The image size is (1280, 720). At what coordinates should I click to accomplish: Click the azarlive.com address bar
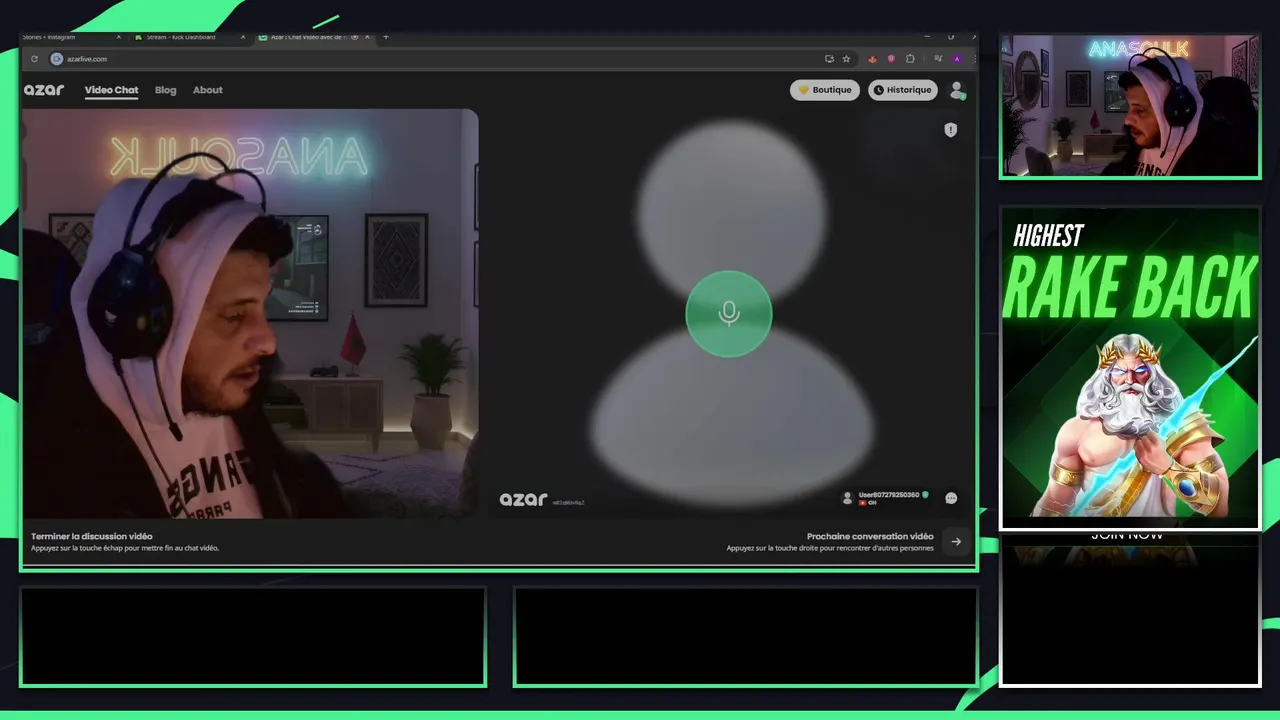click(440, 59)
